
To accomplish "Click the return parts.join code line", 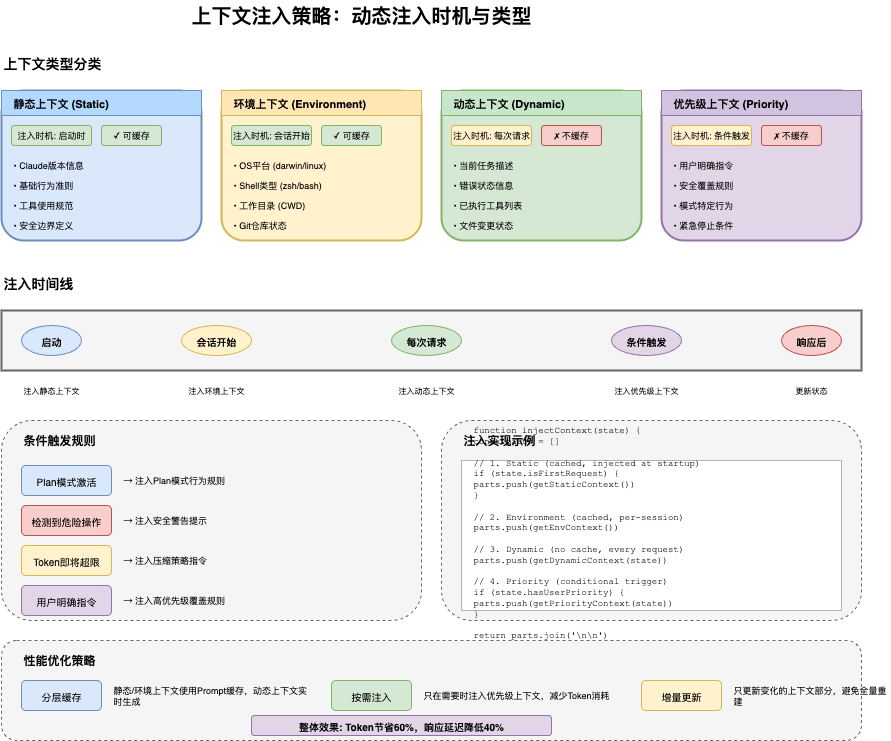I will pyautogui.click(x=540, y=635).
